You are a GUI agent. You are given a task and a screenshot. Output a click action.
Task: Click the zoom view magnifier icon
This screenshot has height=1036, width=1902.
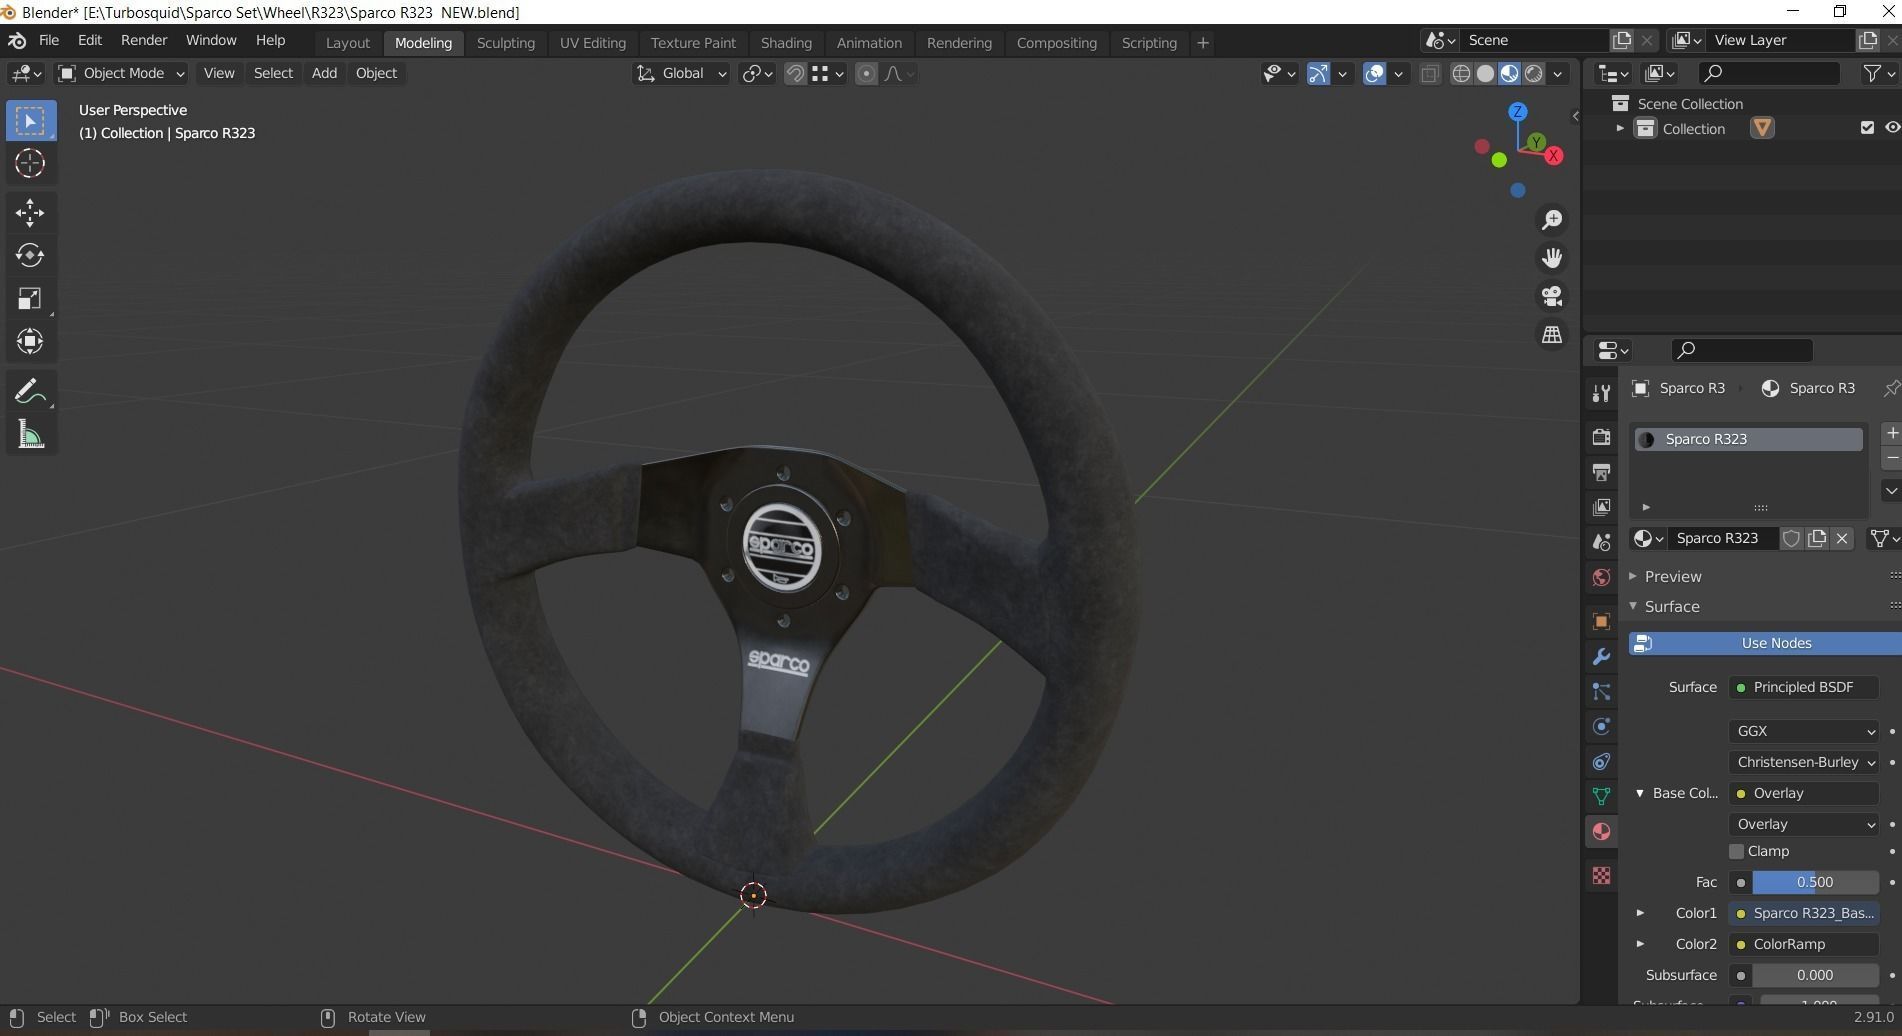(x=1552, y=220)
